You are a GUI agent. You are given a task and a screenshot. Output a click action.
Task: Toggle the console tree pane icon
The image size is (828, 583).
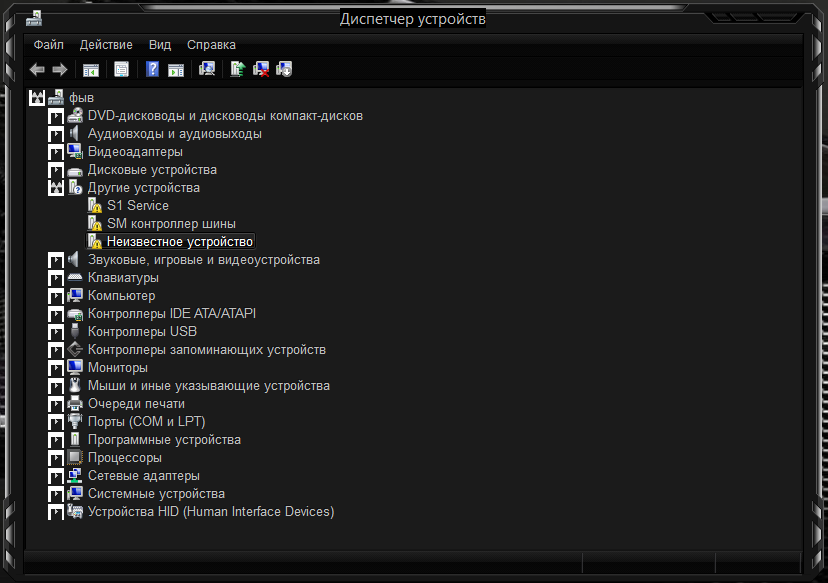coord(91,69)
